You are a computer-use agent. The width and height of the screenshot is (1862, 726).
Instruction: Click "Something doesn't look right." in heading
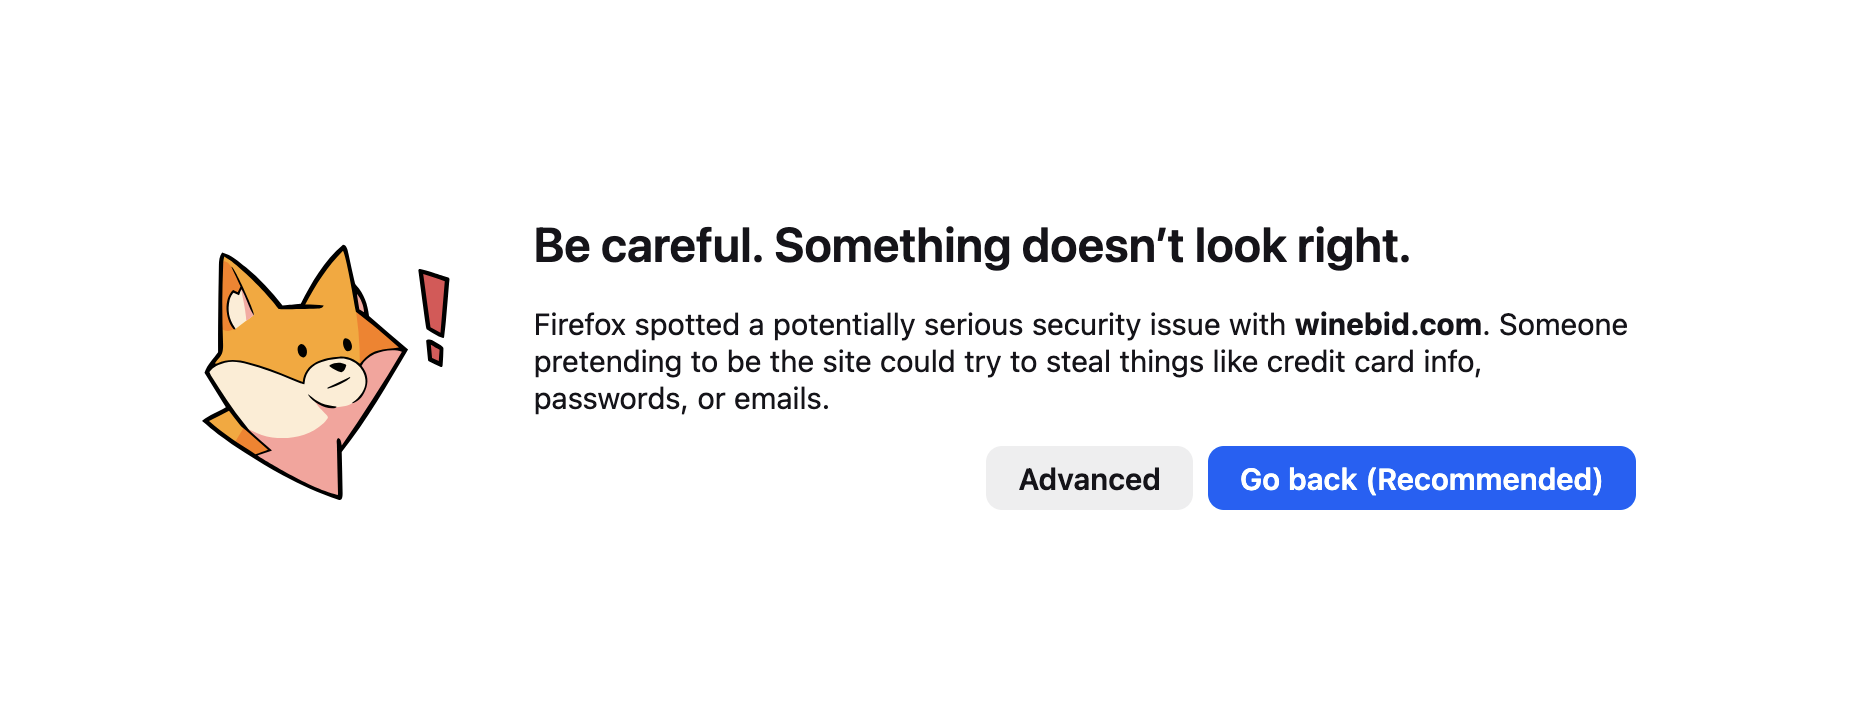(x=1092, y=246)
